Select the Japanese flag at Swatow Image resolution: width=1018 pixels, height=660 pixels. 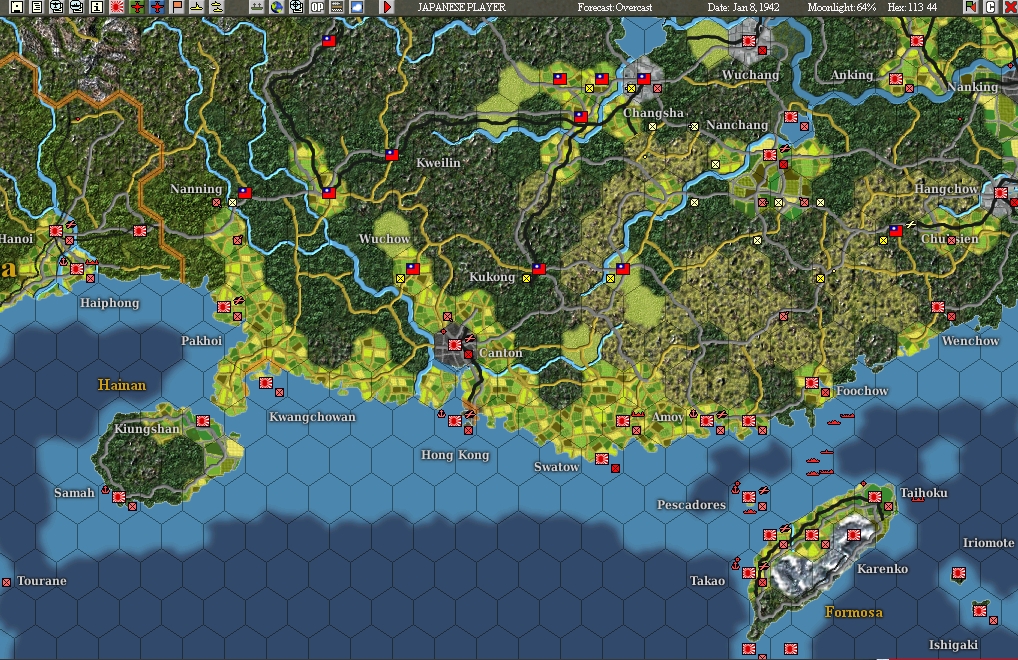click(x=602, y=459)
